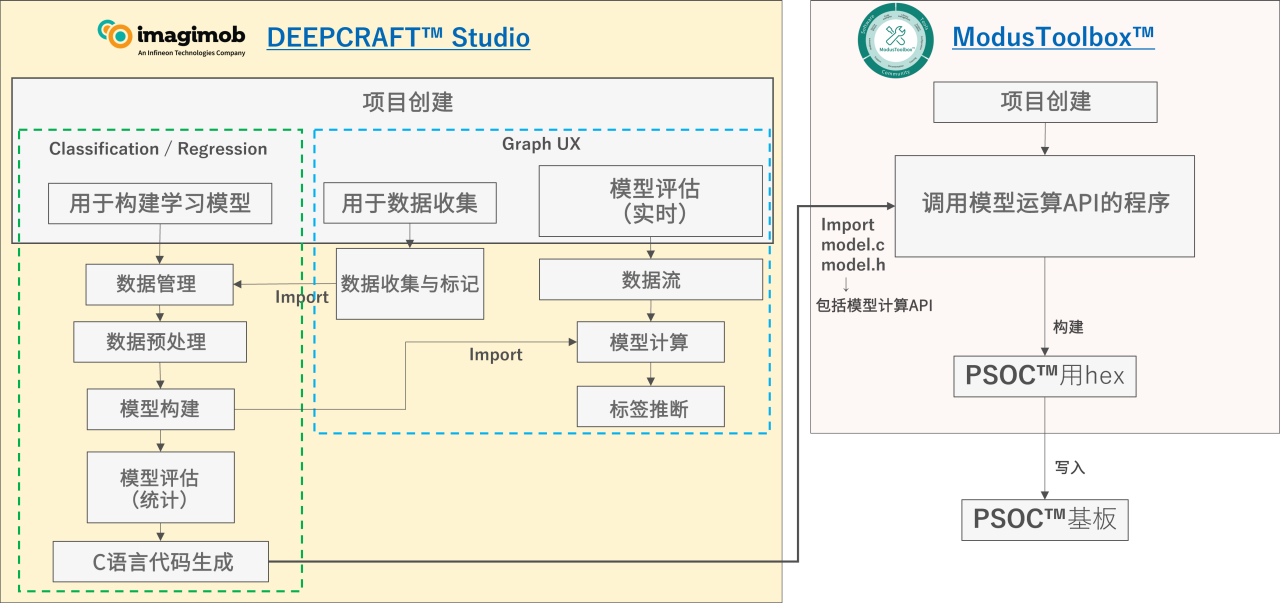Open the DEEPCRAFT™ Studio link
This screenshot has height=603, width=1280.
[398, 38]
